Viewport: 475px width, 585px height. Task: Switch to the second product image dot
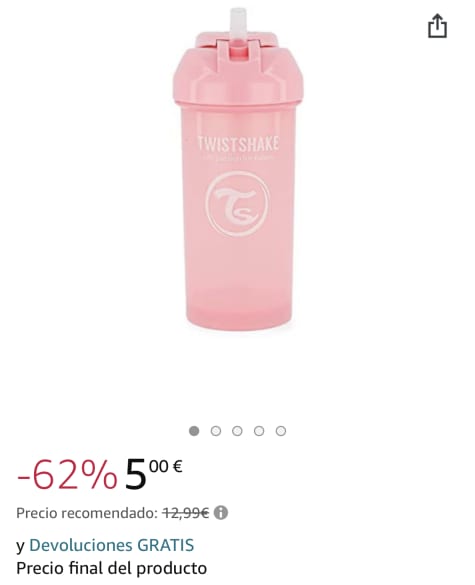pyautogui.click(x=216, y=431)
